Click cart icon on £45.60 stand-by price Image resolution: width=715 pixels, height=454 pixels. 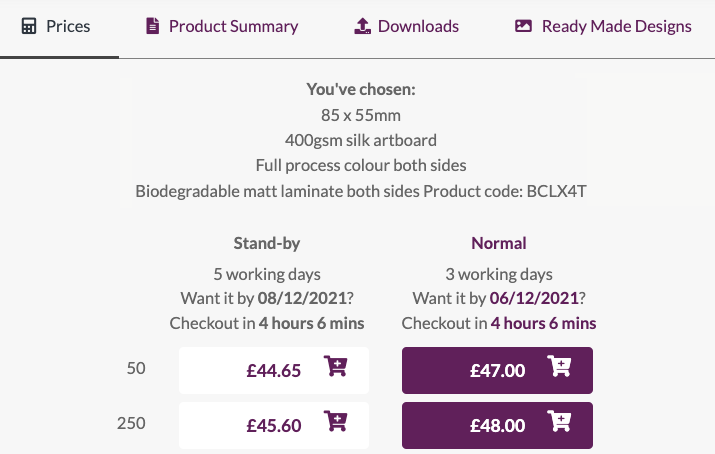coord(336,421)
